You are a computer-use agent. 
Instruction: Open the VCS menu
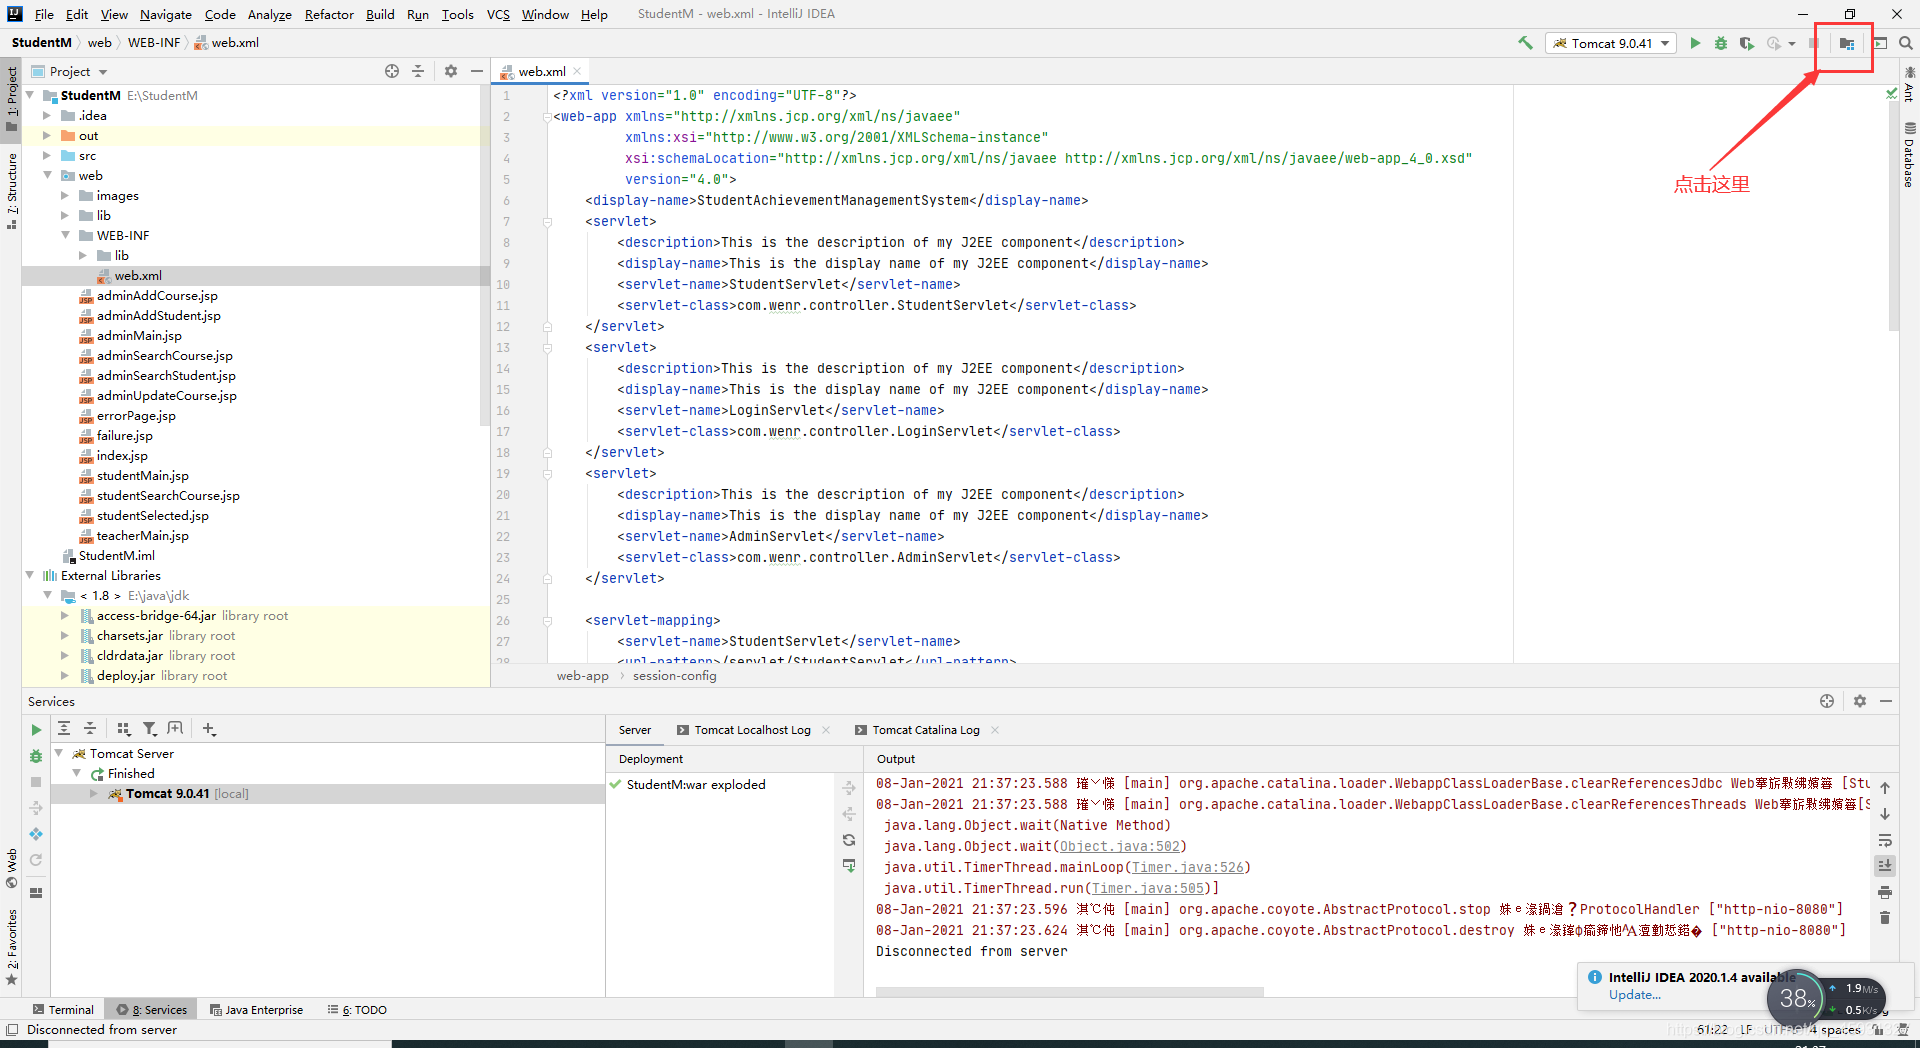coord(498,14)
